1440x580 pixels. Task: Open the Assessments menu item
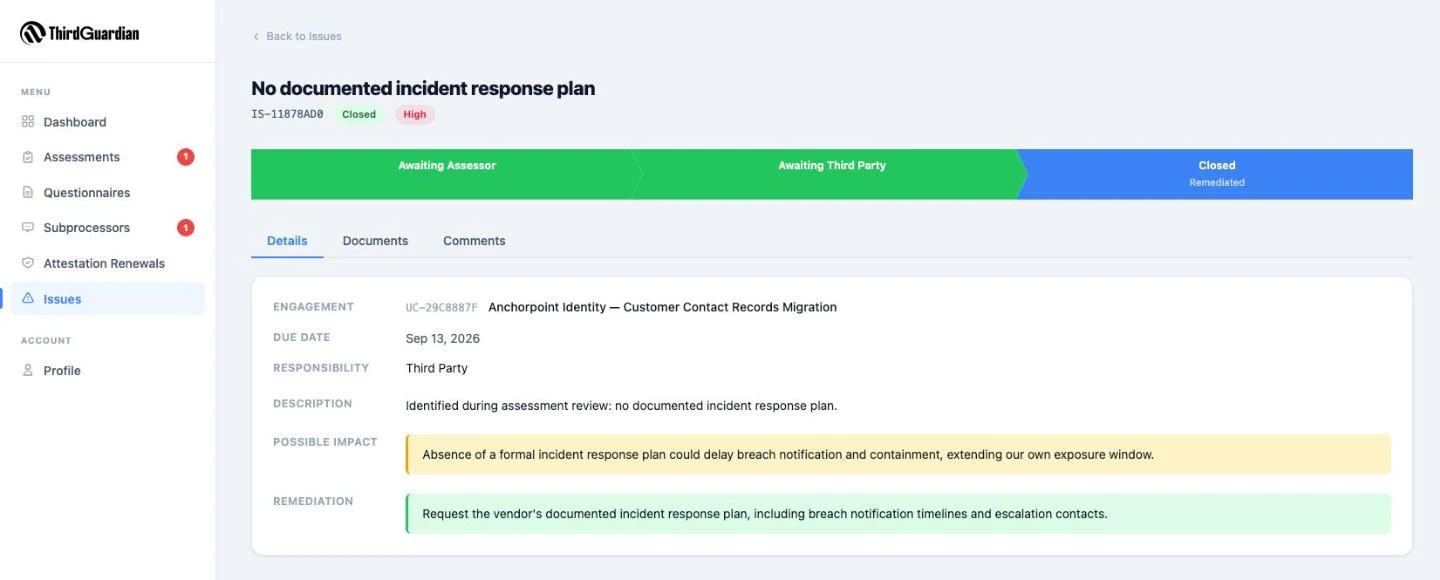[x=108, y=157]
